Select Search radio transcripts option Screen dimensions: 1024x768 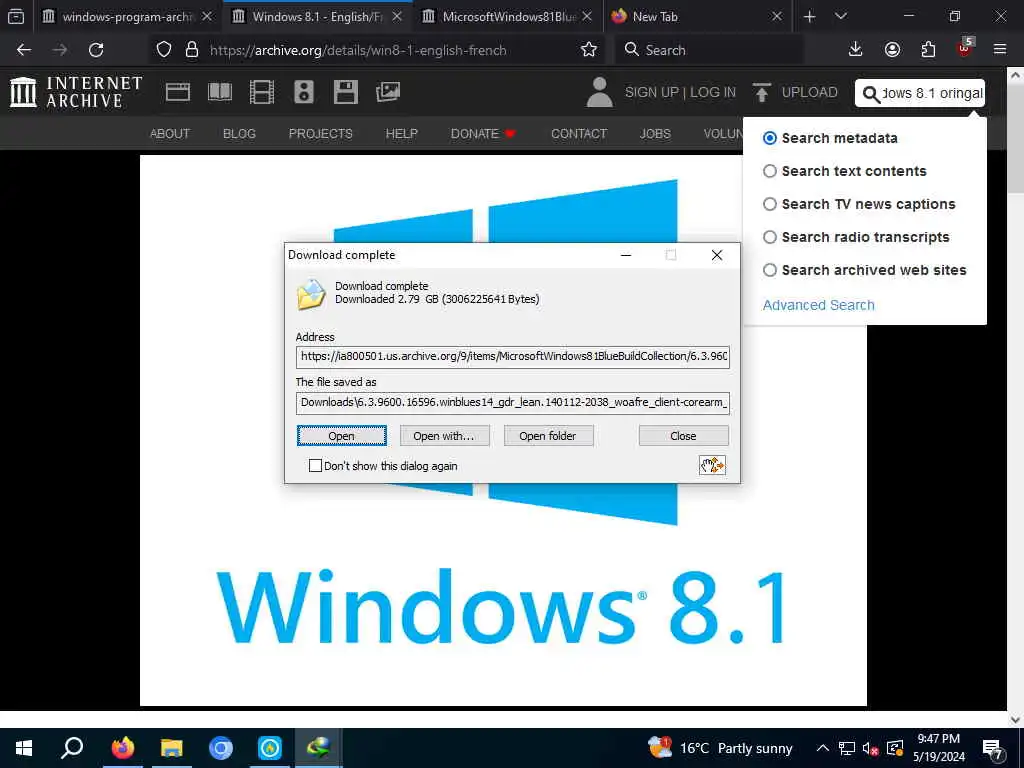coord(770,237)
